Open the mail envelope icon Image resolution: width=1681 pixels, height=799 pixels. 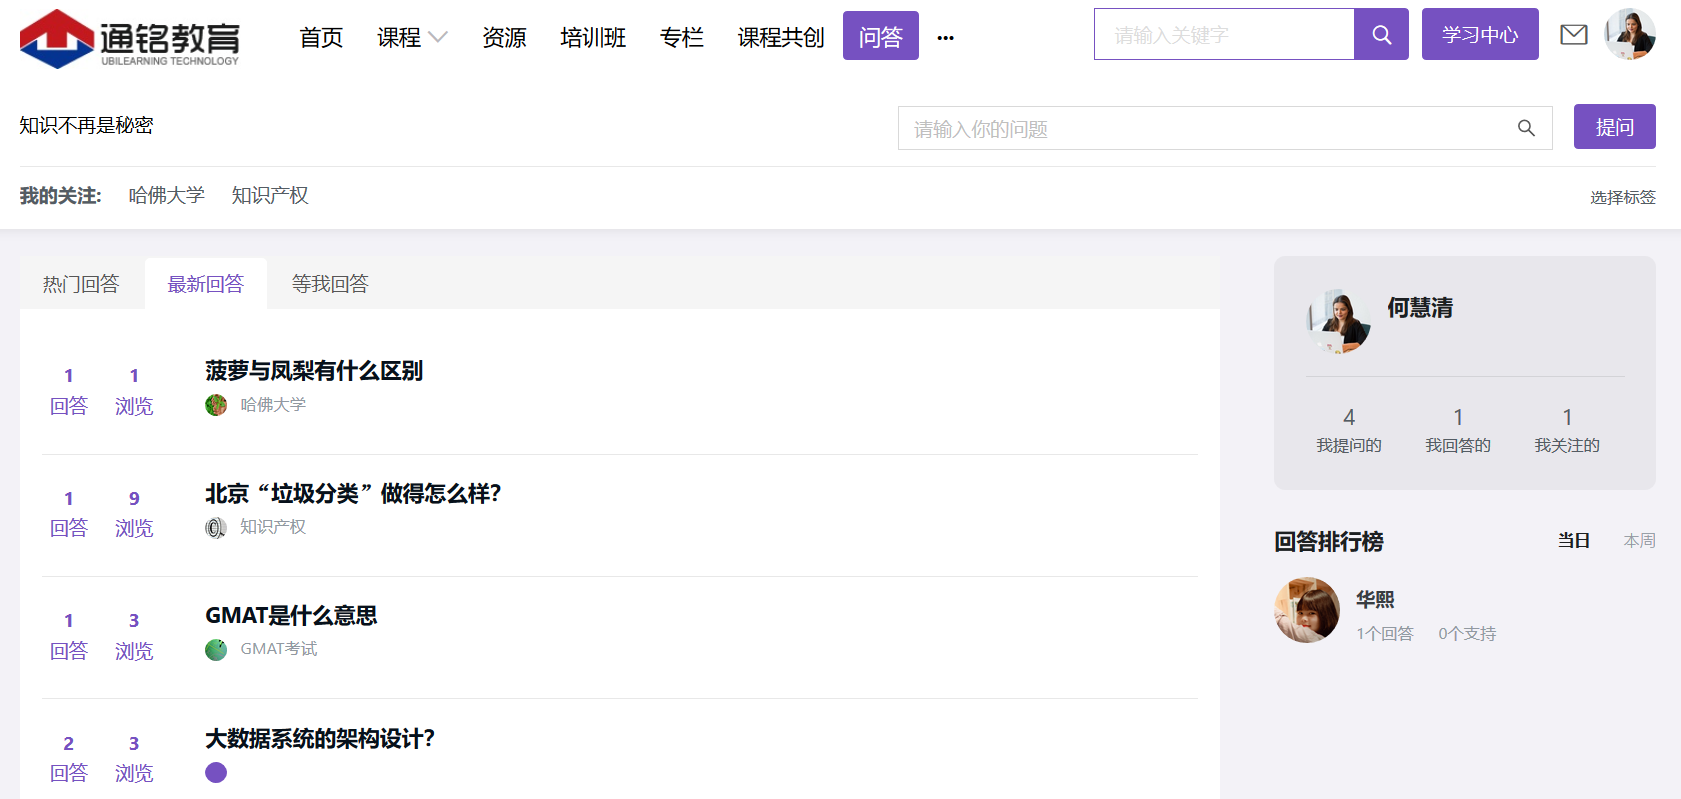point(1573,35)
